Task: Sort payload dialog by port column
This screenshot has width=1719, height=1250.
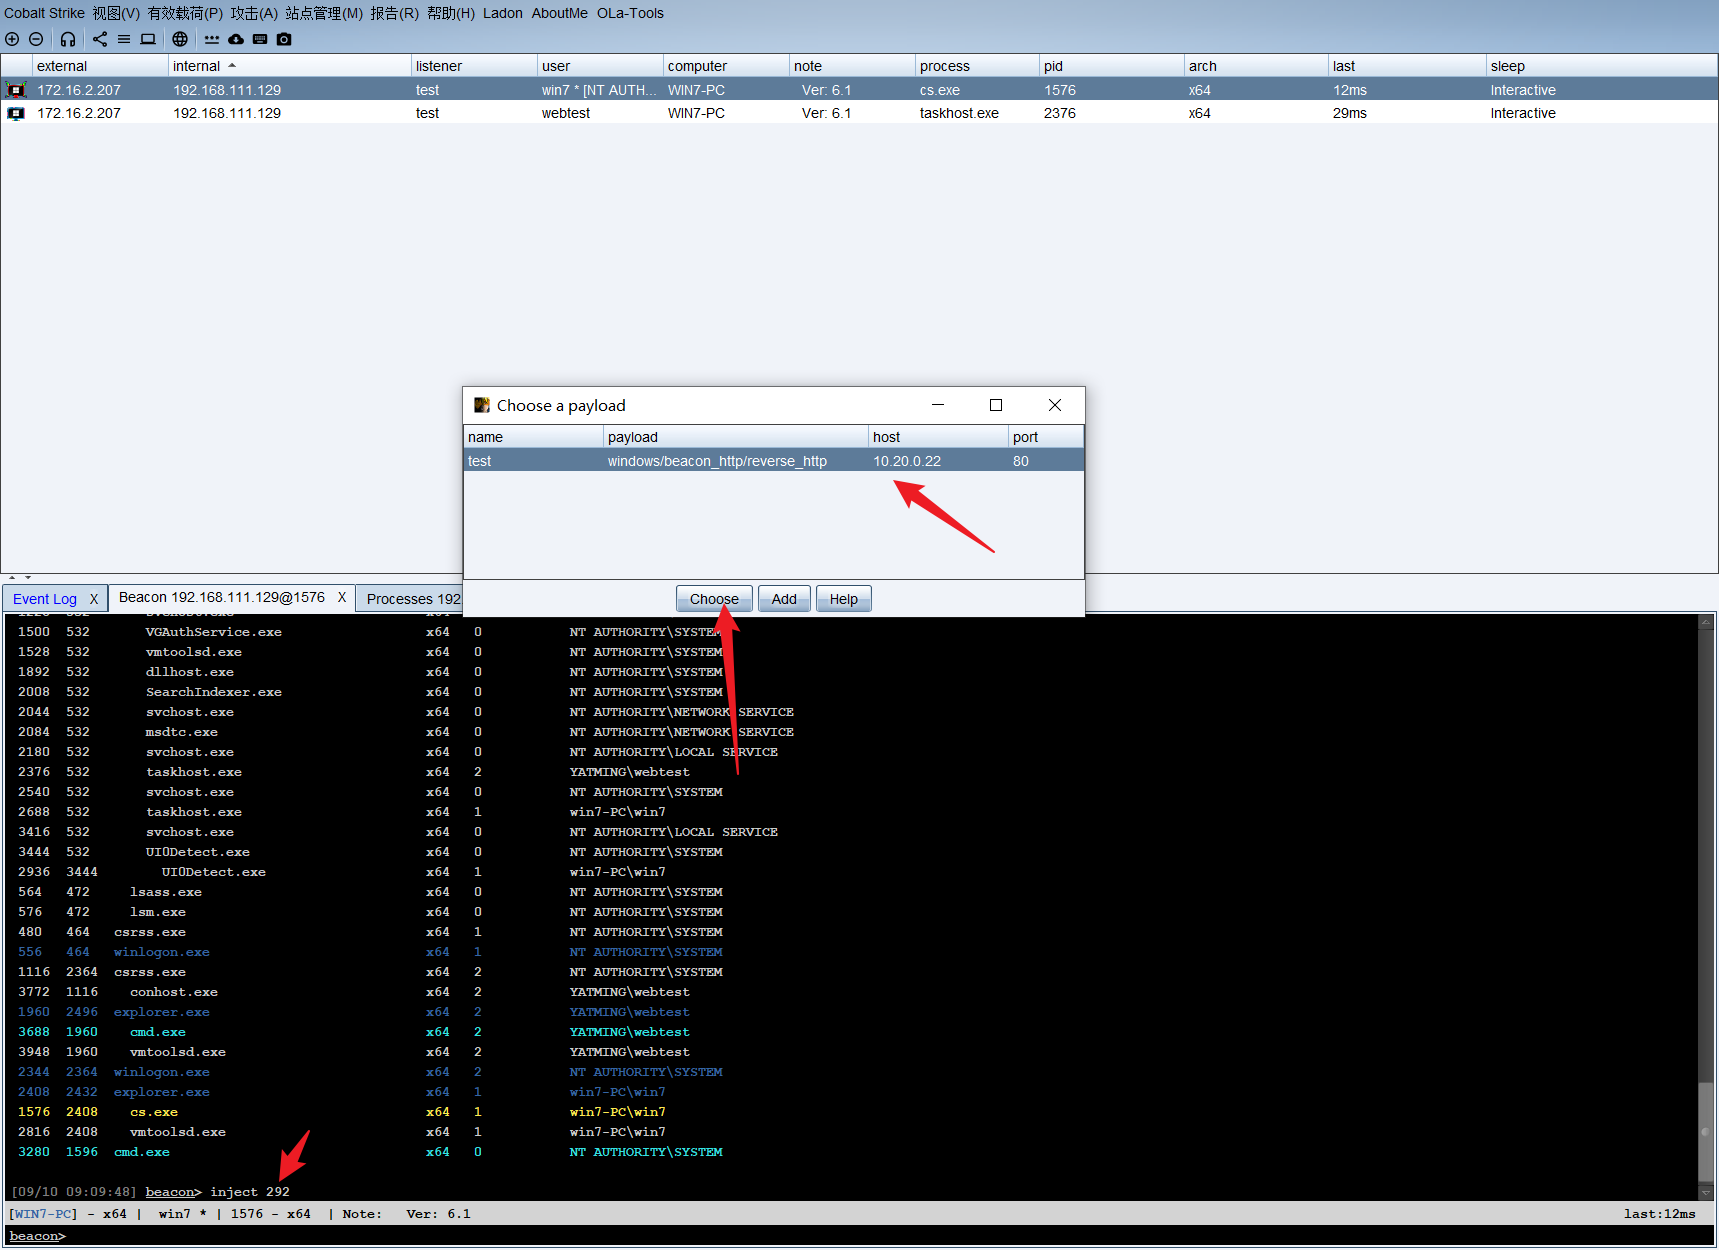Action: coord(1046,437)
